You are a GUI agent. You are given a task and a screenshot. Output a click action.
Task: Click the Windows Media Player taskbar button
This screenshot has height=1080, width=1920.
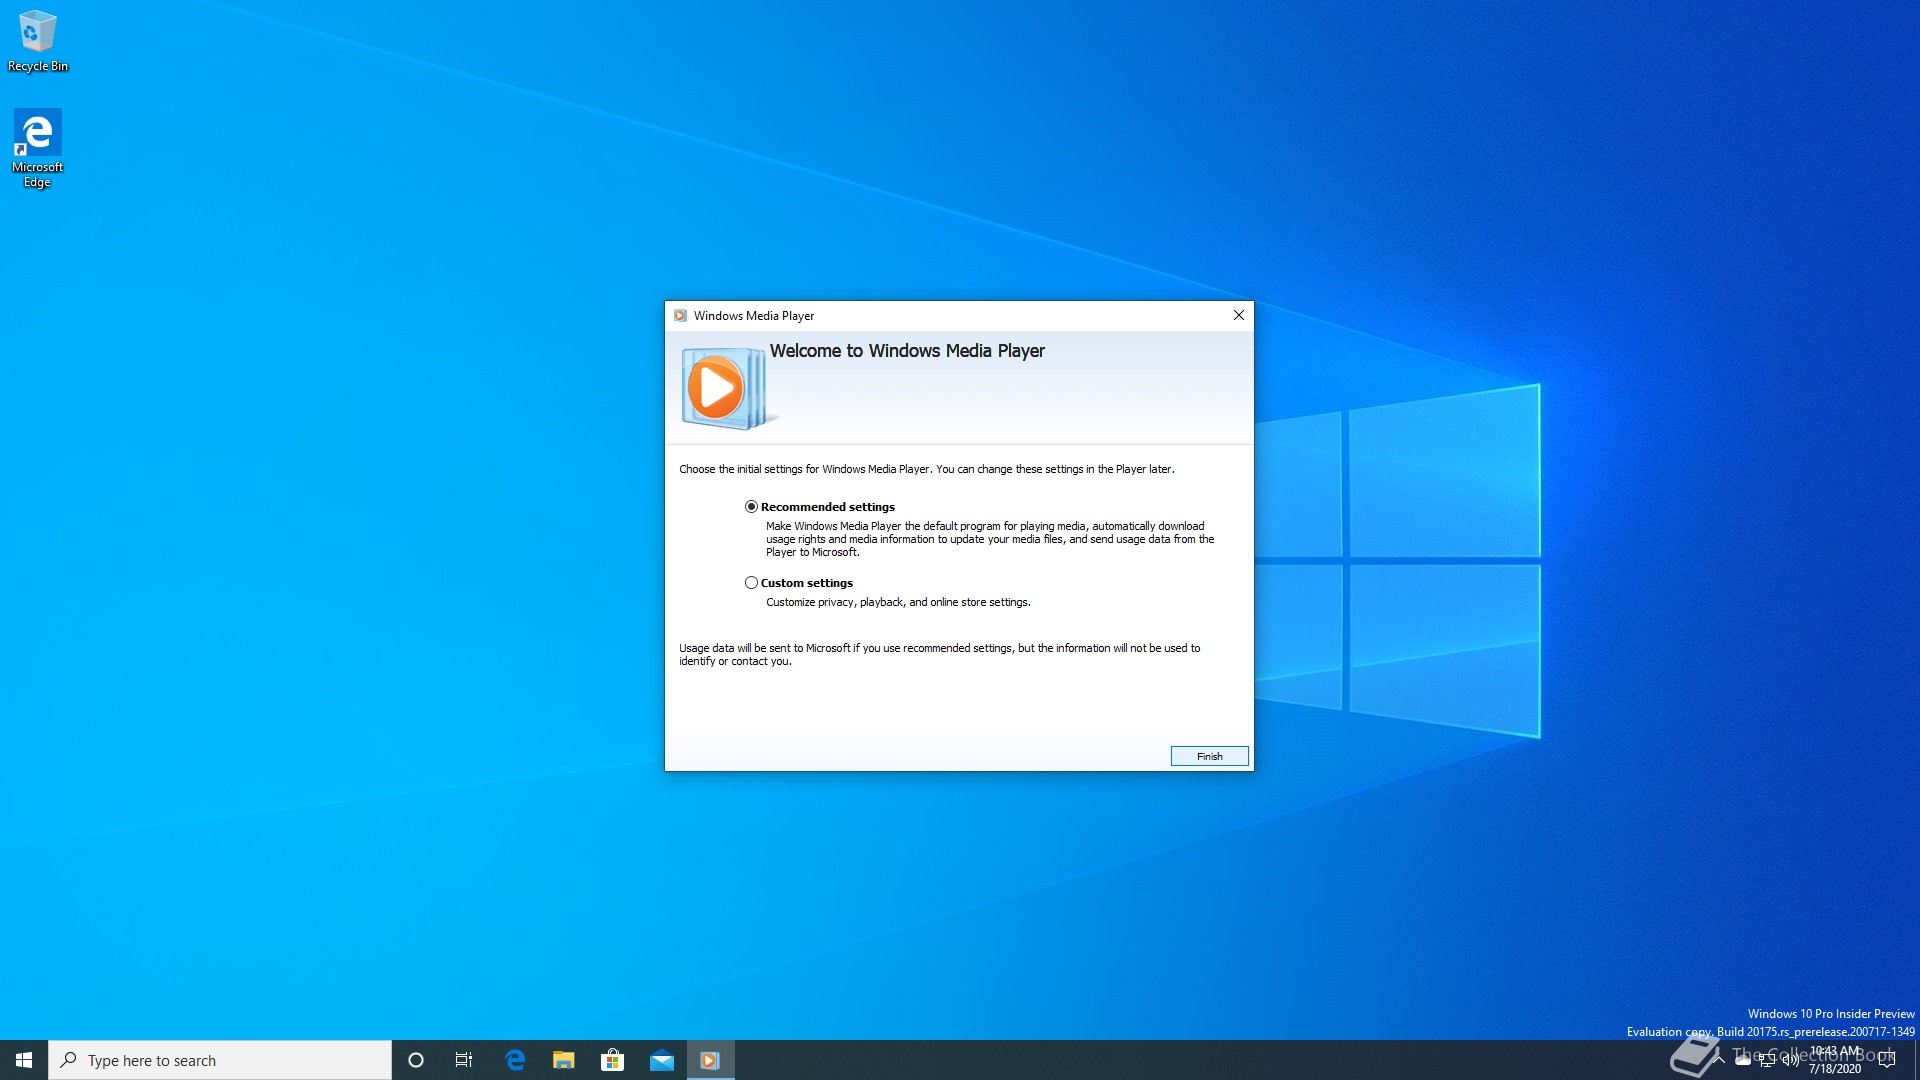point(710,1060)
